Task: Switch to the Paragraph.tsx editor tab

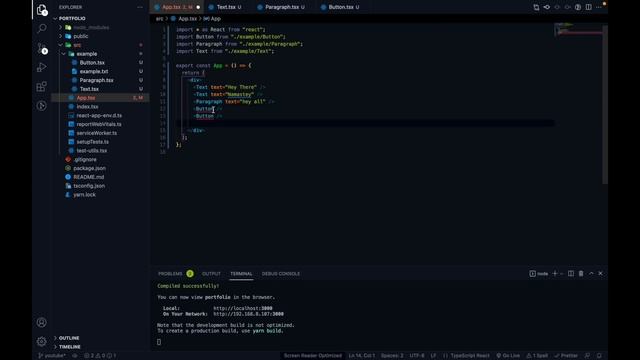Action: (282, 7)
